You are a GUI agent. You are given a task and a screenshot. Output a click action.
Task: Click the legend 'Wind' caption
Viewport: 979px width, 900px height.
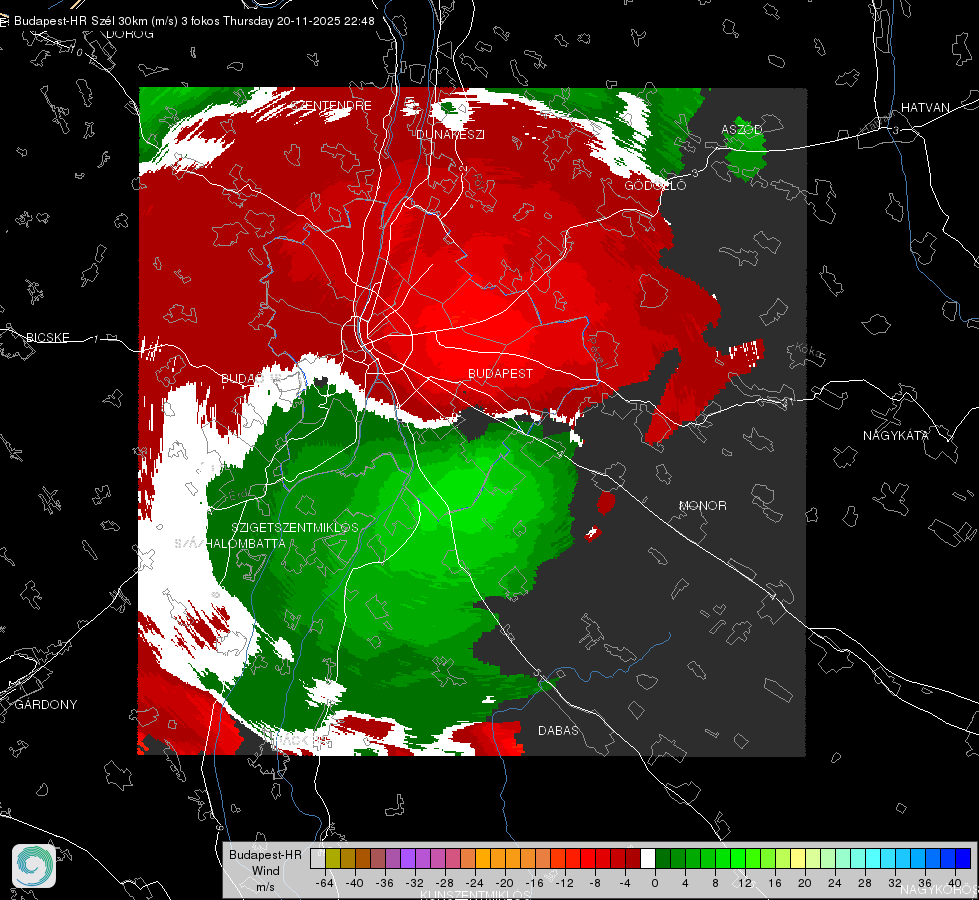tap(265, 871)
